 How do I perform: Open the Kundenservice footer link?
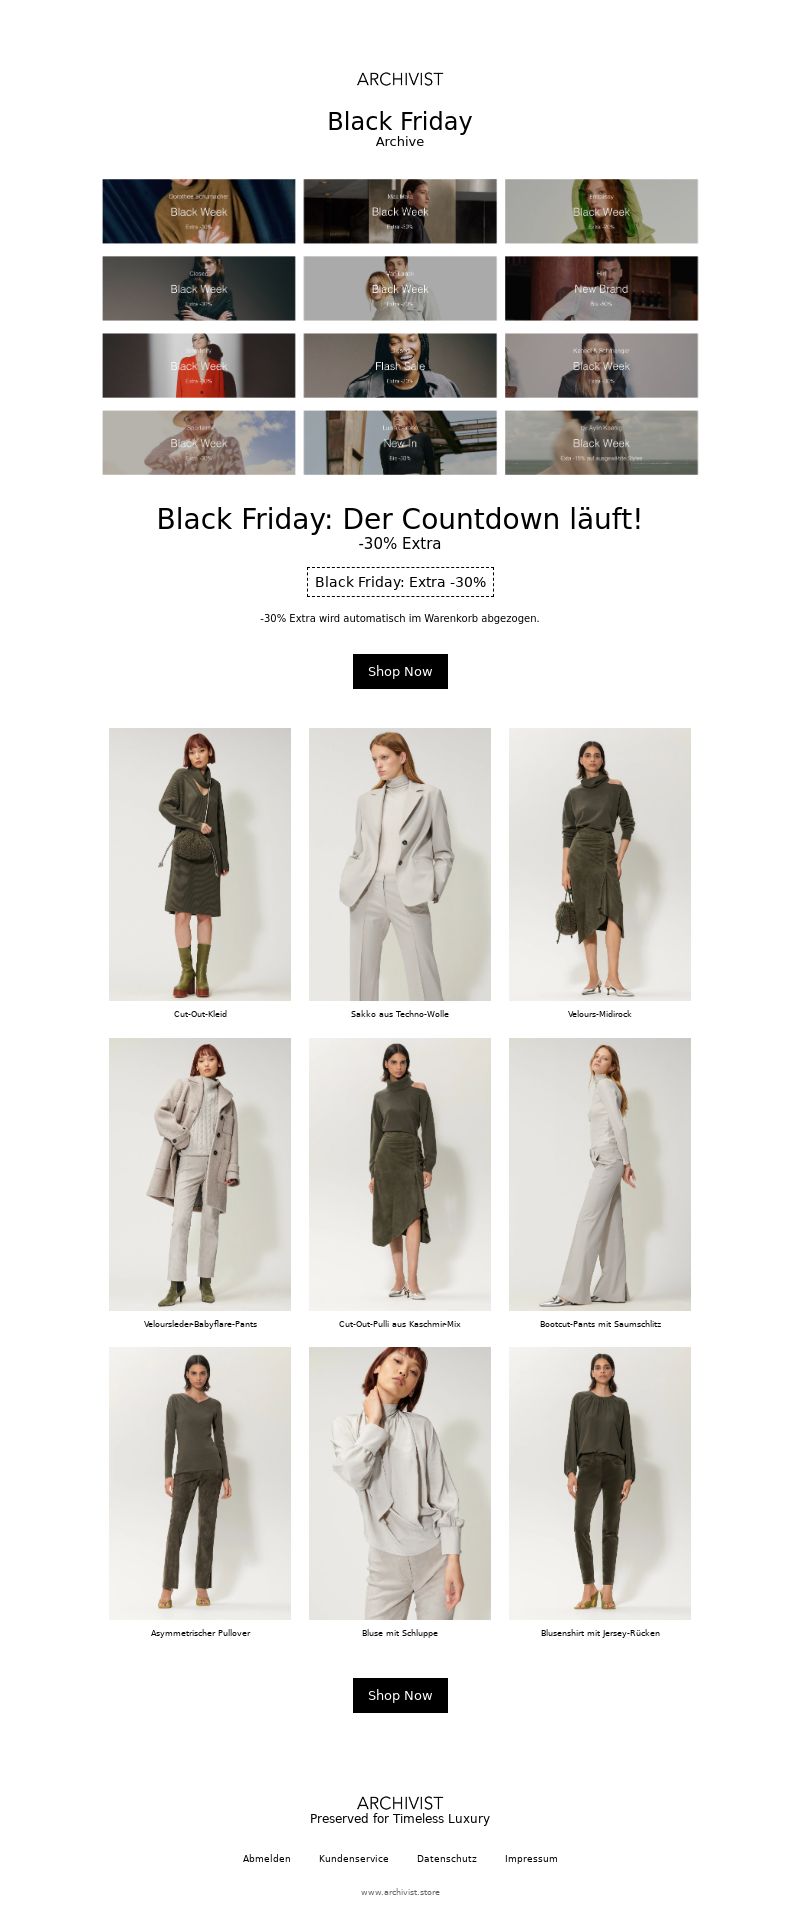[x=354, y=1859]
